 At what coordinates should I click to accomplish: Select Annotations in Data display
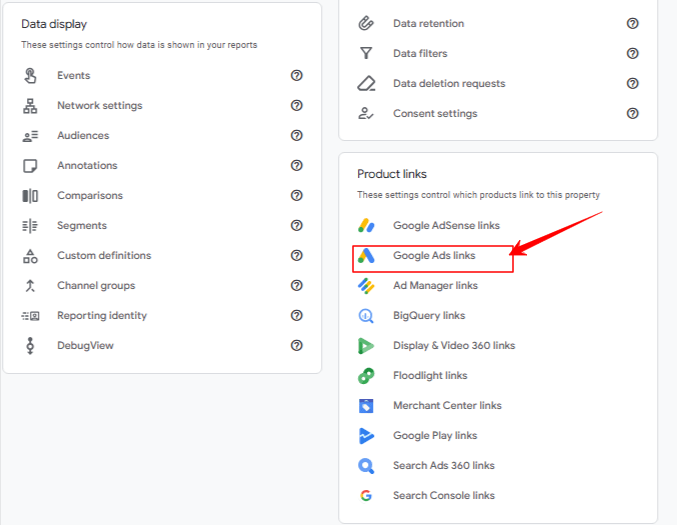pyautogui.click(x=87, y=165)
